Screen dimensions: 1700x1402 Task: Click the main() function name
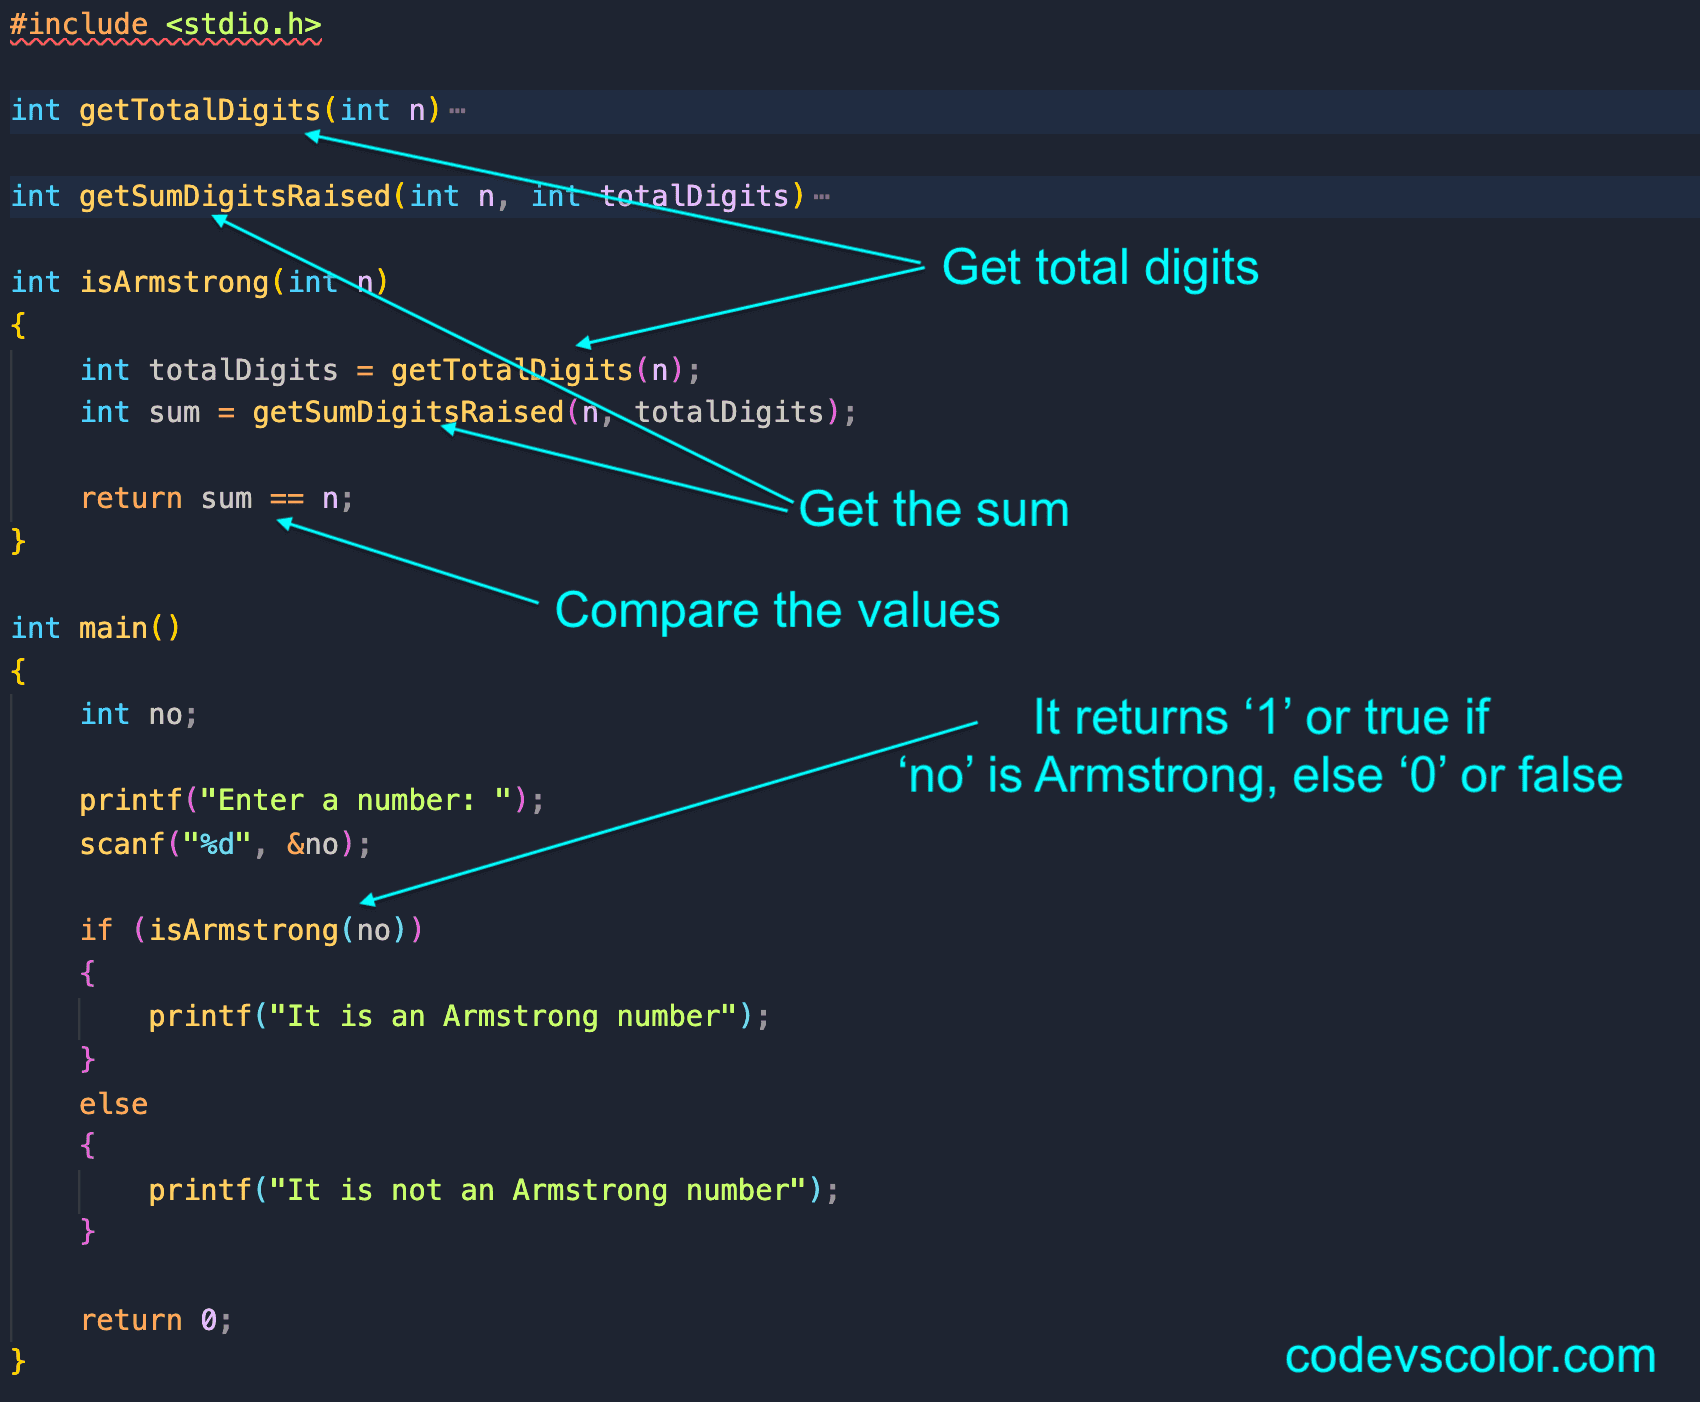pyautogui.click(x=114, y=628)
